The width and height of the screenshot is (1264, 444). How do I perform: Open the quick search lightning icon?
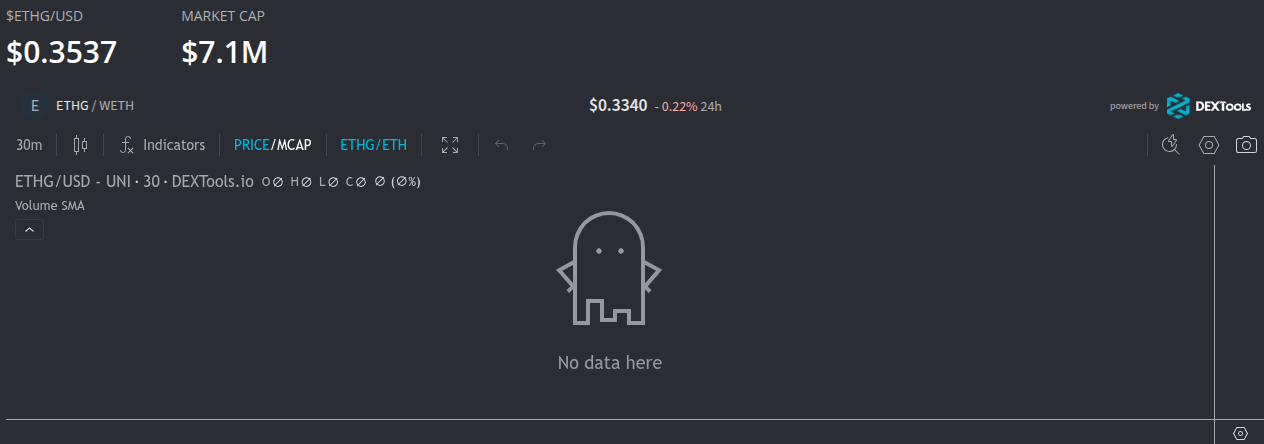1171,145
